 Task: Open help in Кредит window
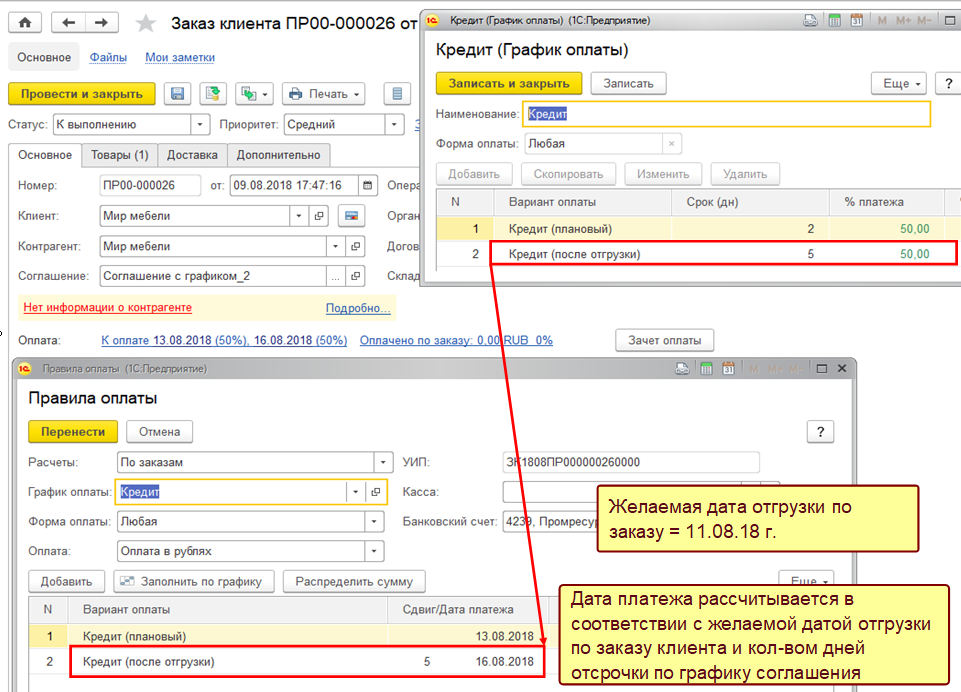pyautogui.click(x=949, y=83)
